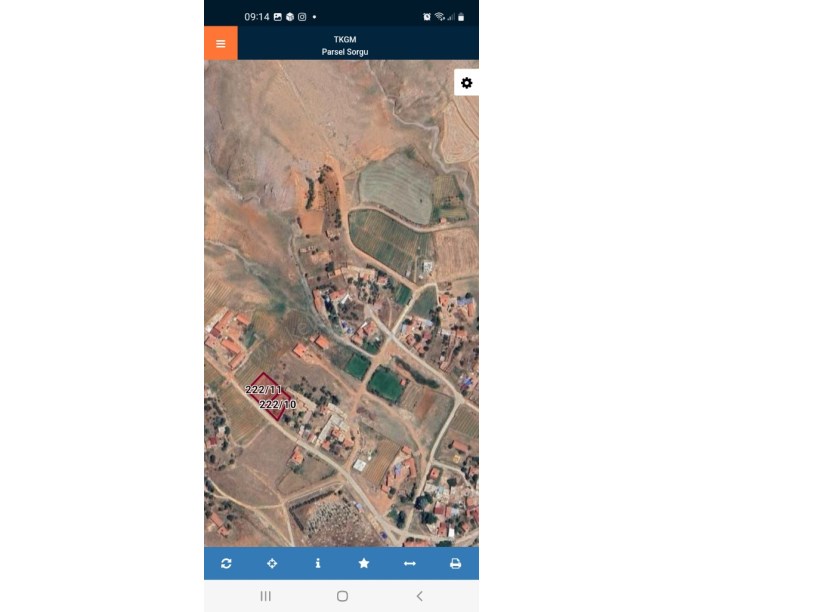This screenshot has width=816, height=612.
Task: Select the measure distance arrow icon
Action: (x=410, y=563)
